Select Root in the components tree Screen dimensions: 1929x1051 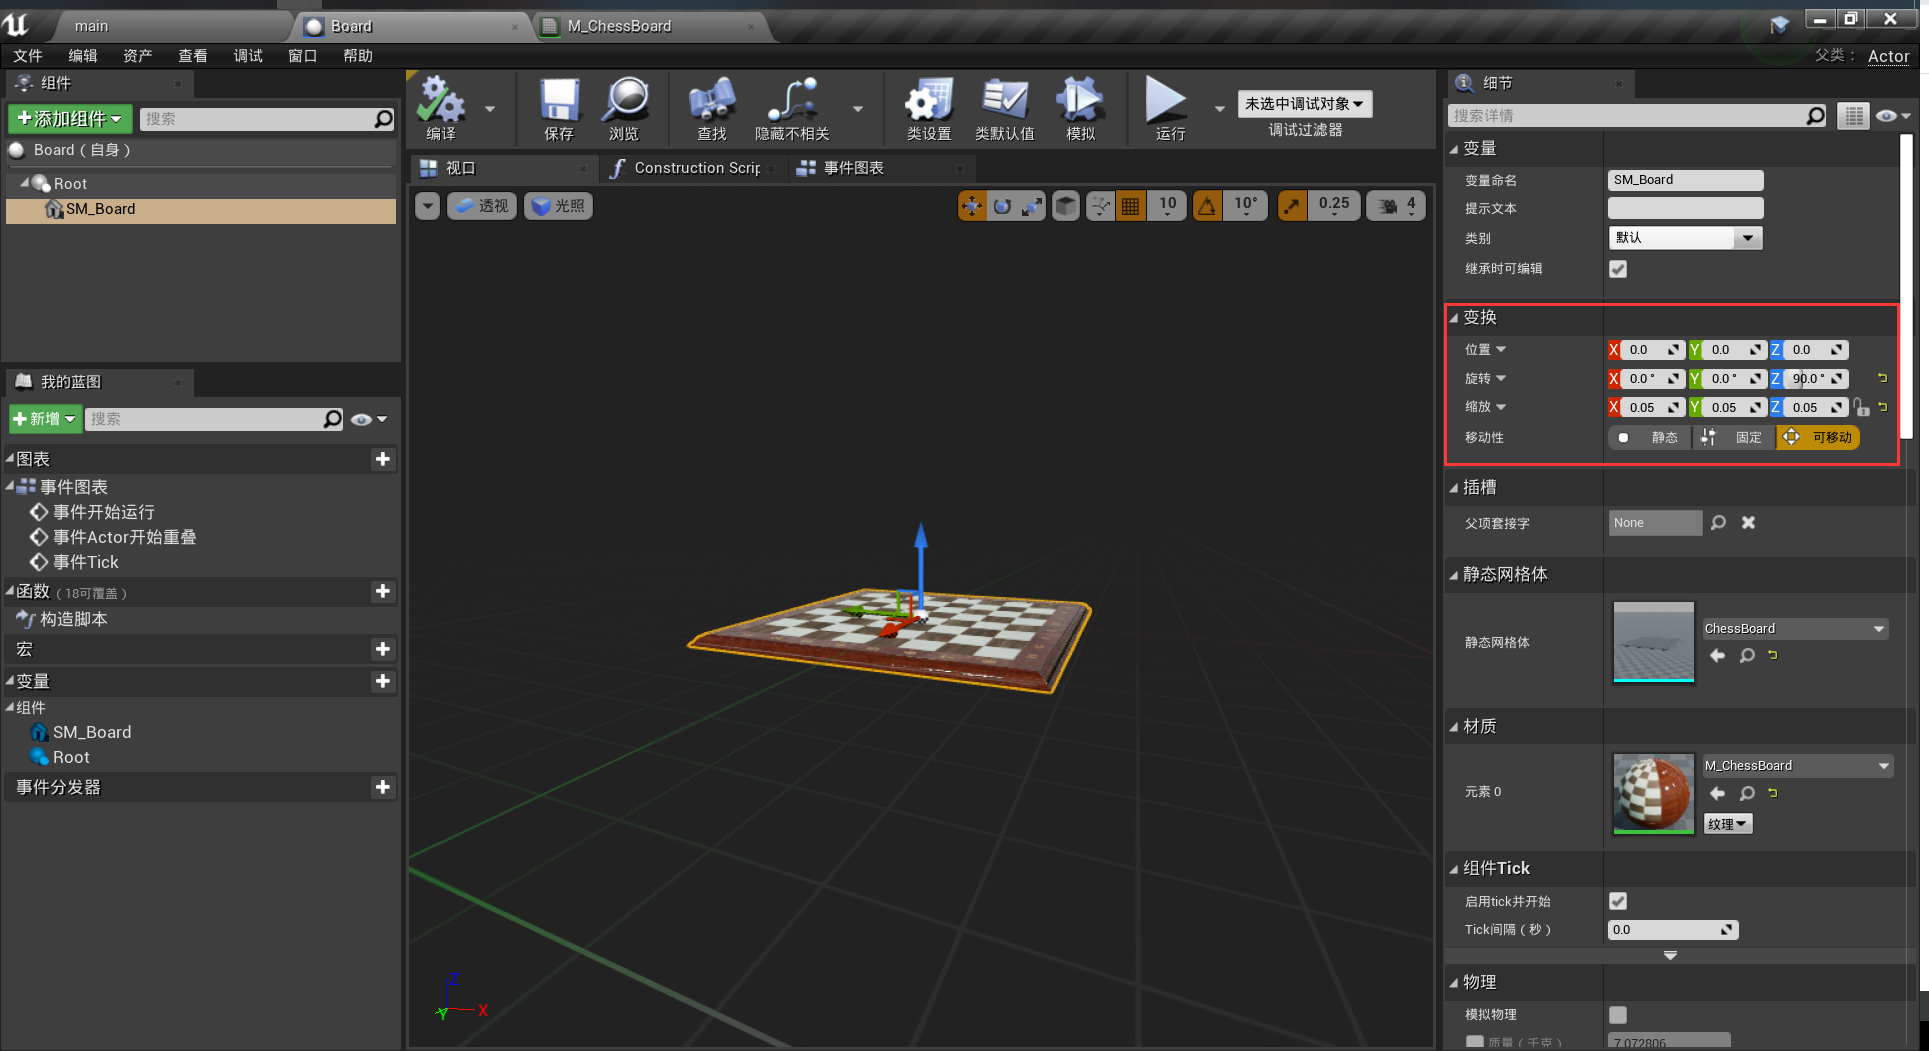70,184
